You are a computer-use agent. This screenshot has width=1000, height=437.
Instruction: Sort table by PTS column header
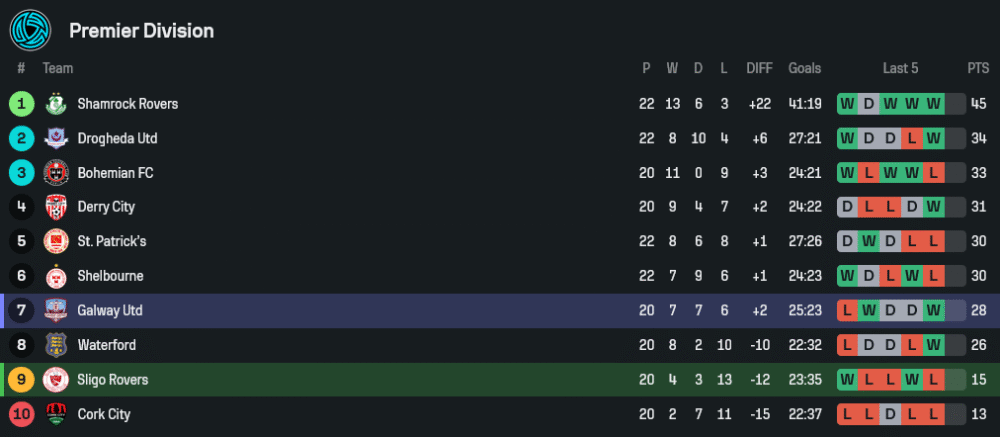(977, 68)
